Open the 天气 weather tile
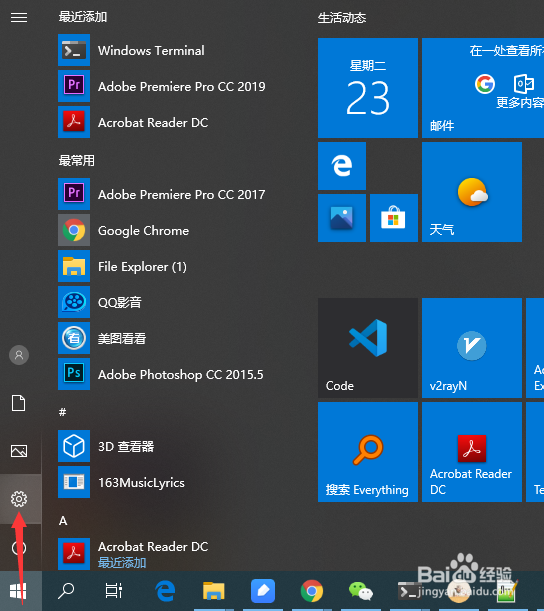Viewport: 544px width, 611px height. pos(472,192)
